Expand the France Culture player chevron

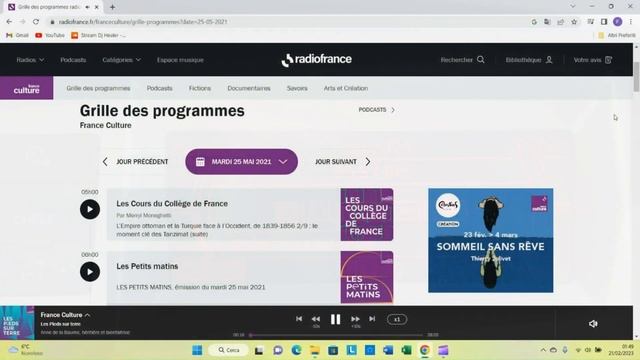87,315
